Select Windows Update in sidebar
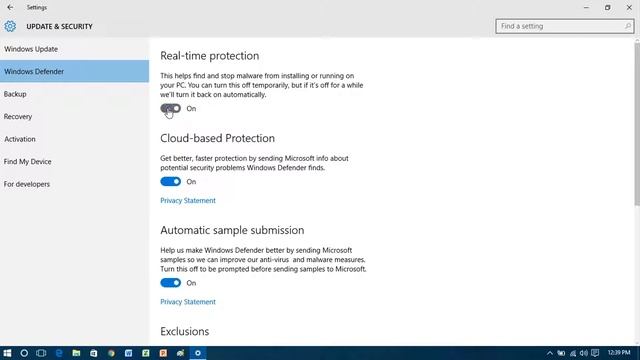The height and width of the screenshot is (360, 640). [x=74, y=49]
